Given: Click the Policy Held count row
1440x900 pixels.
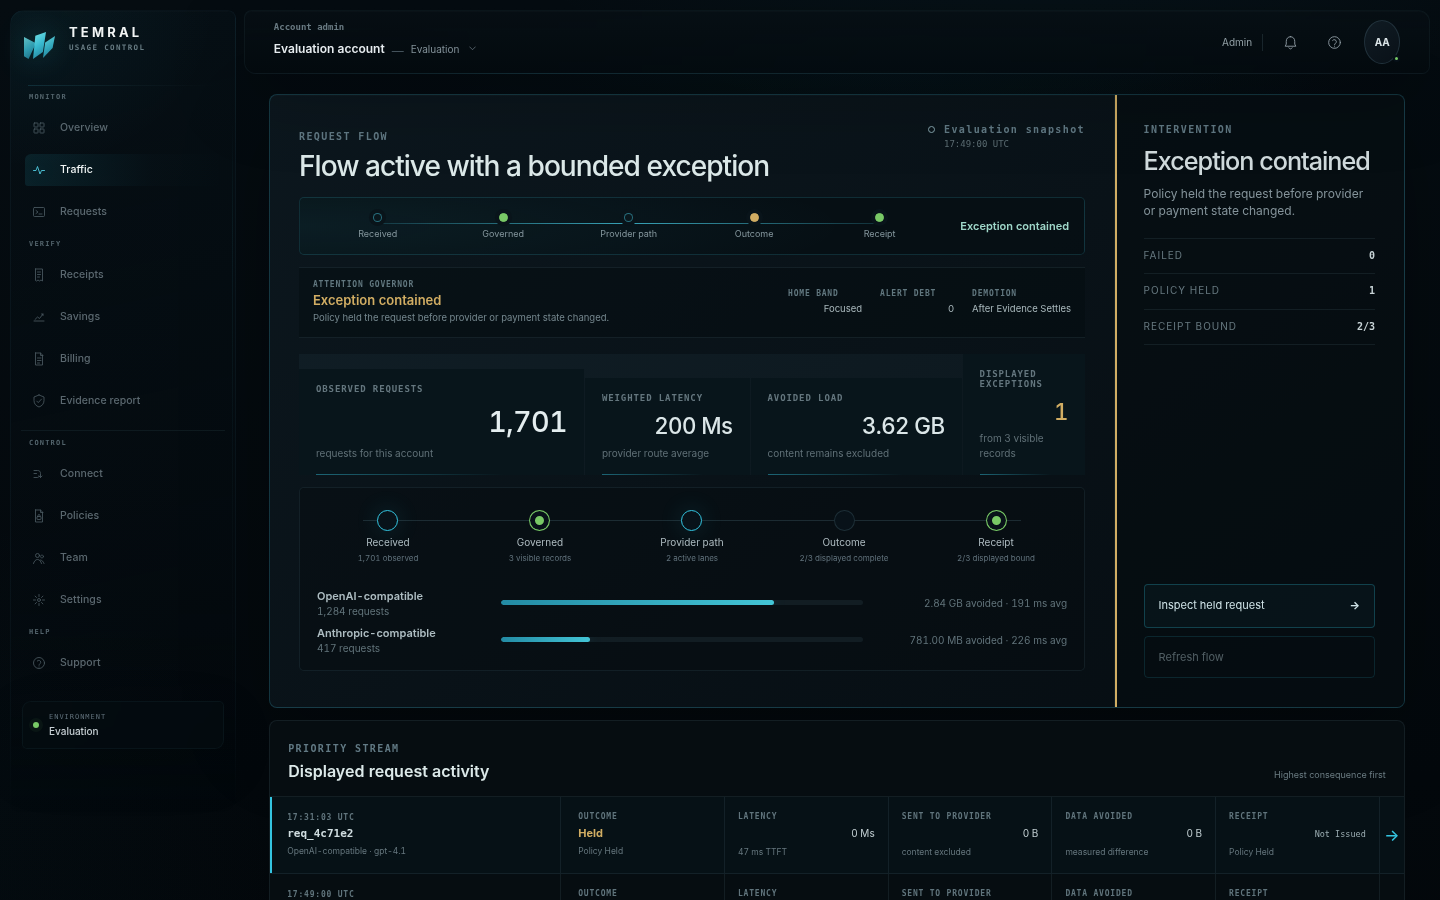Looking at the screenshot, I should [x=1259, y=291].
